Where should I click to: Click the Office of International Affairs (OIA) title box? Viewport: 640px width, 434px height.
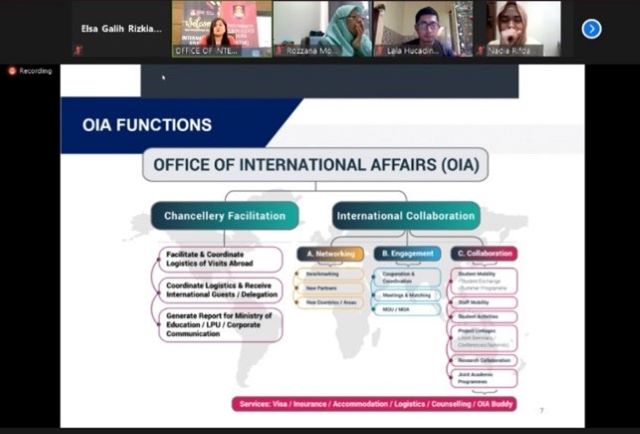(316, 165)
